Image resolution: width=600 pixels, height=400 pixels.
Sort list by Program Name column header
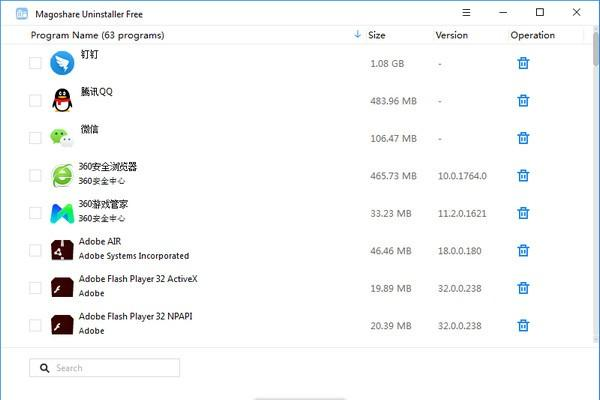(98, 35)
